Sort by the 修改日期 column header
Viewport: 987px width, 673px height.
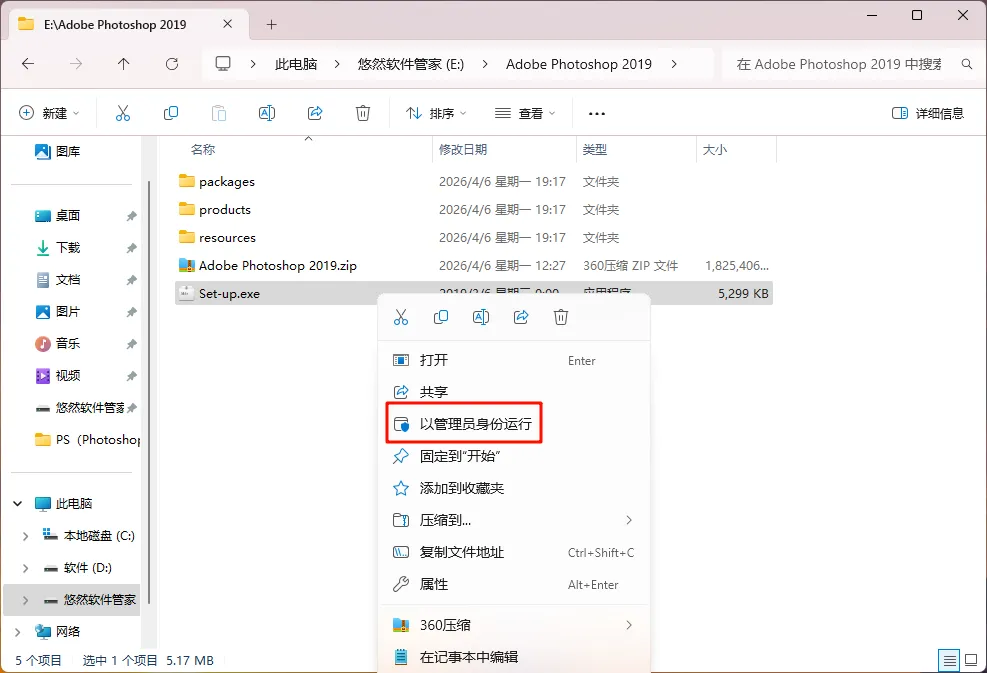[504, 150]
